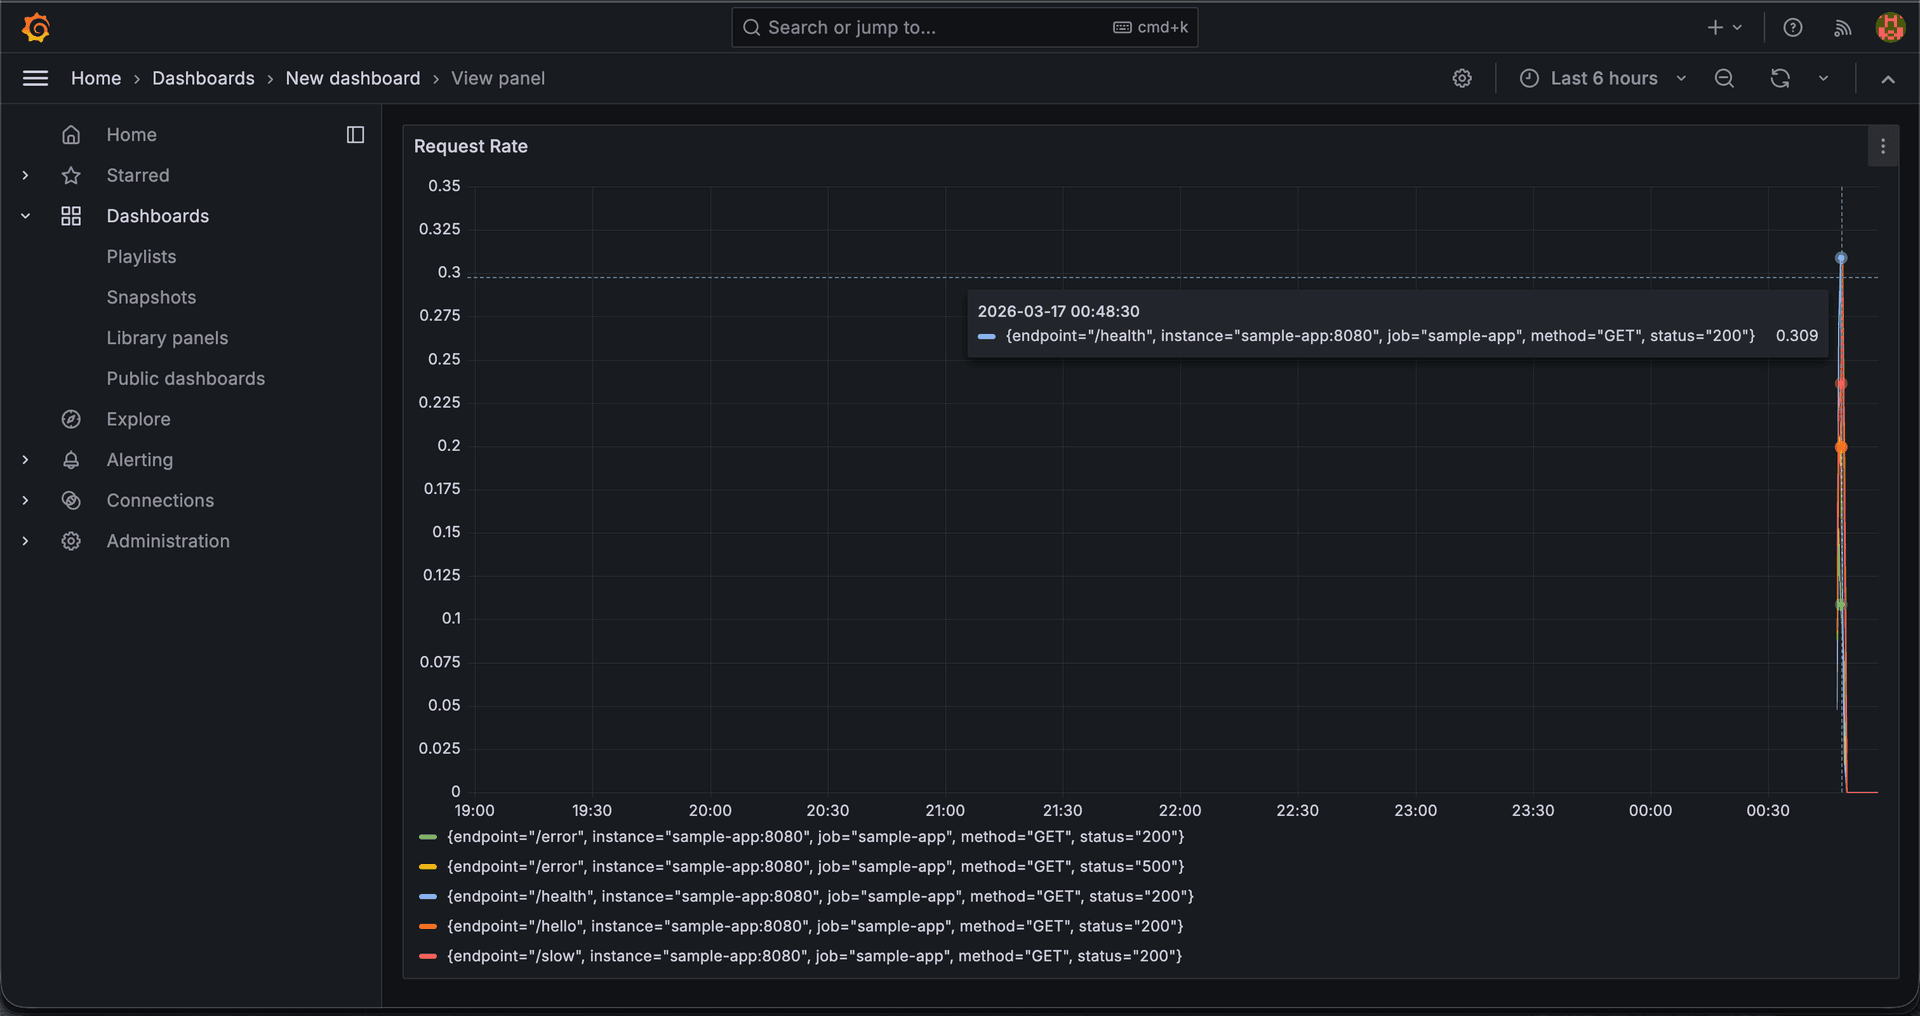Go to Dashboards breadcrumb
1920x1016 pixels.
(x=203, y=78)
